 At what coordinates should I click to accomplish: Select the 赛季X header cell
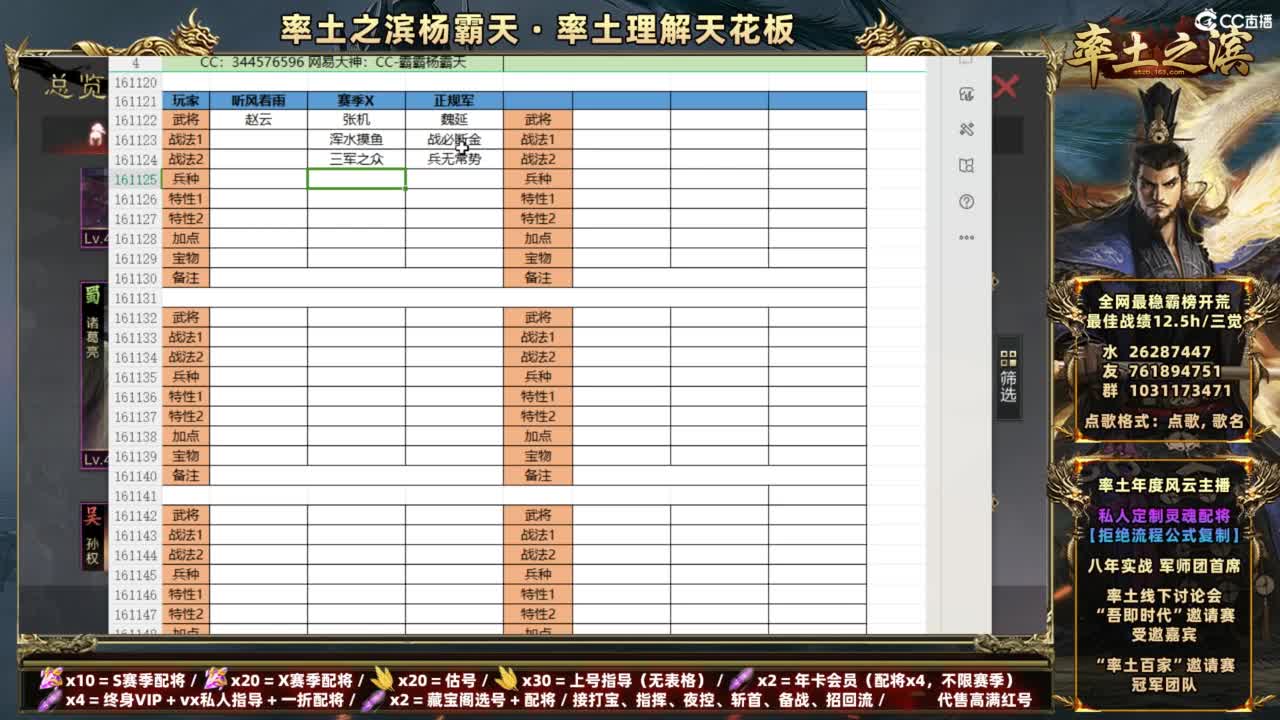pos(356,100)
